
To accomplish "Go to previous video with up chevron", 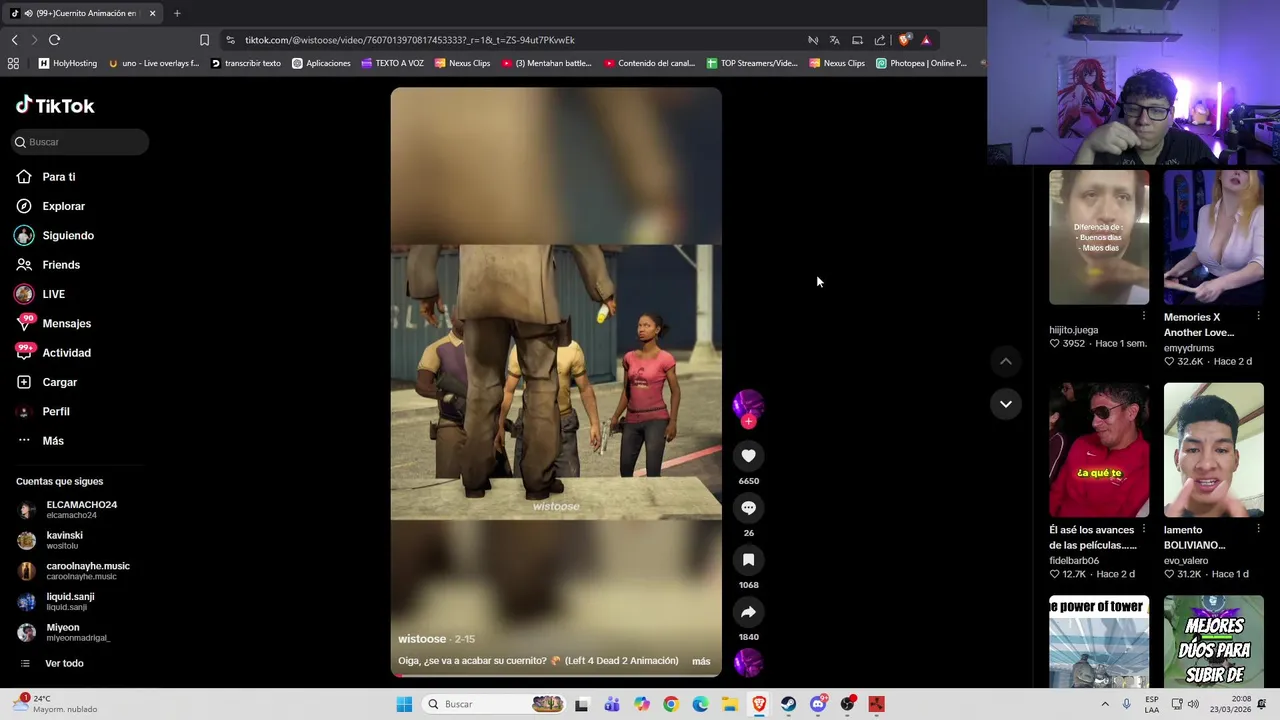I will click(x=1006, y=361).
